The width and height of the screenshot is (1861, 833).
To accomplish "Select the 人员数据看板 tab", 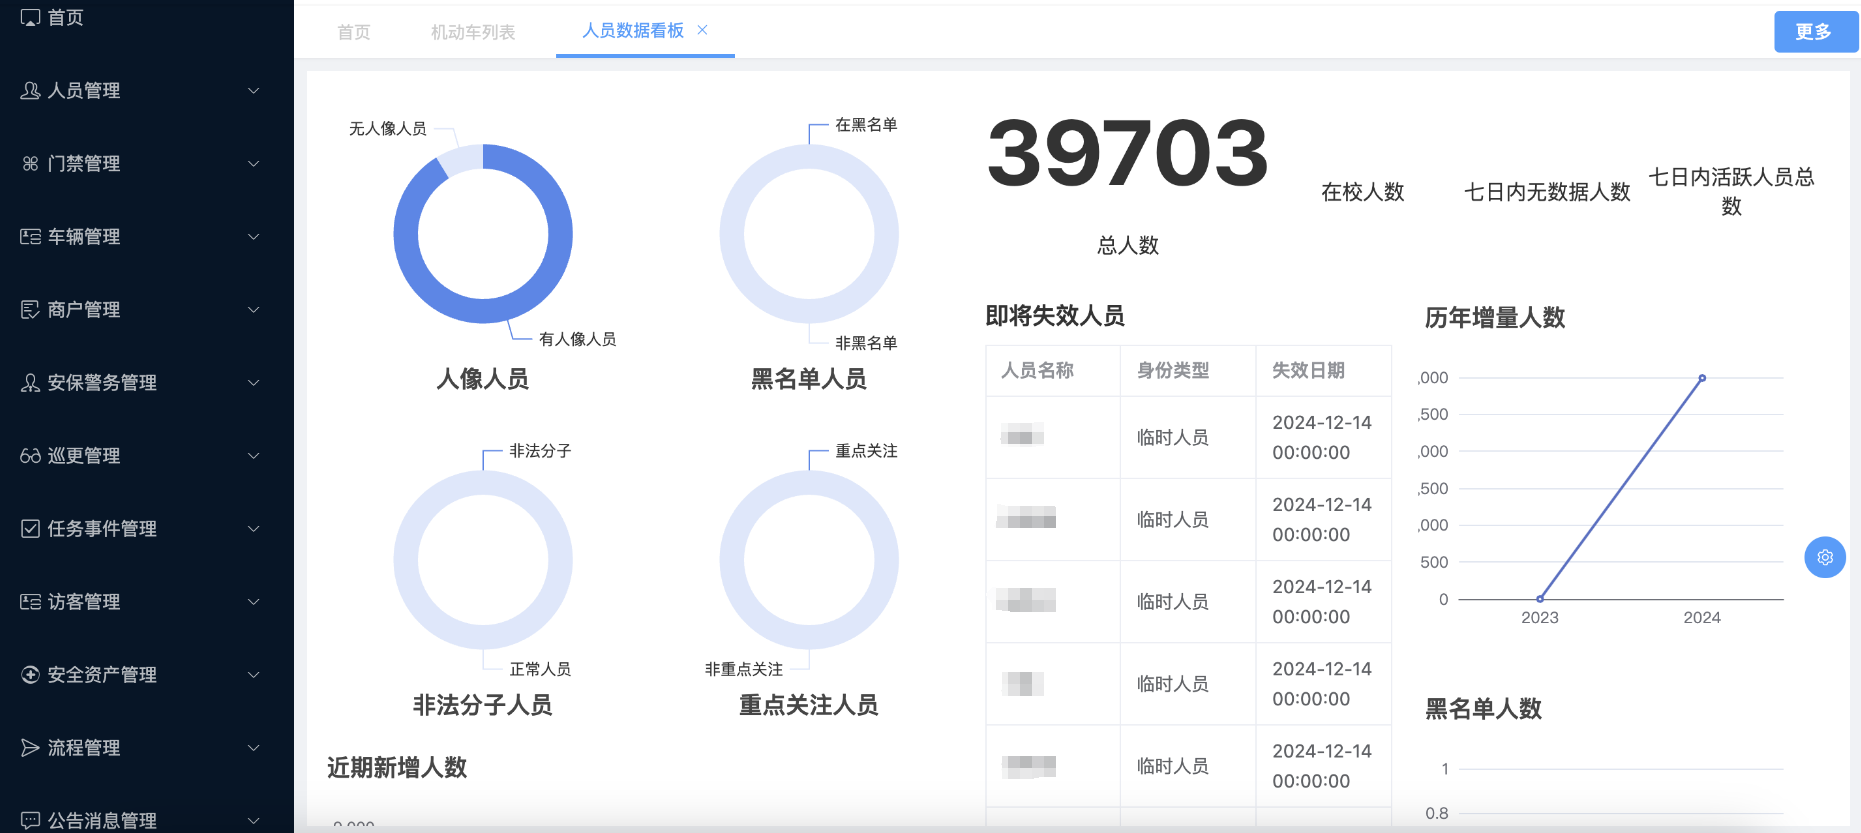I will (x=633, y=31).
